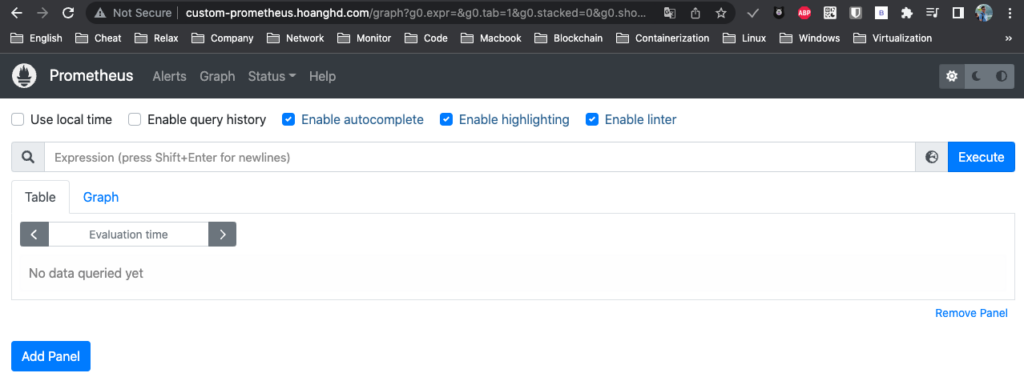Click the Prometheus brand title
This screenshot has height=381, width=1024.
[x=91, y=76]
